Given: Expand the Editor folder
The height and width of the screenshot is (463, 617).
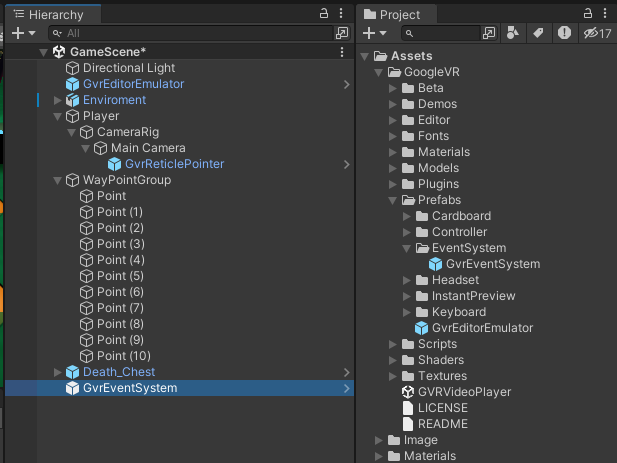Looking at the screenshot, I should pos(393,120).
